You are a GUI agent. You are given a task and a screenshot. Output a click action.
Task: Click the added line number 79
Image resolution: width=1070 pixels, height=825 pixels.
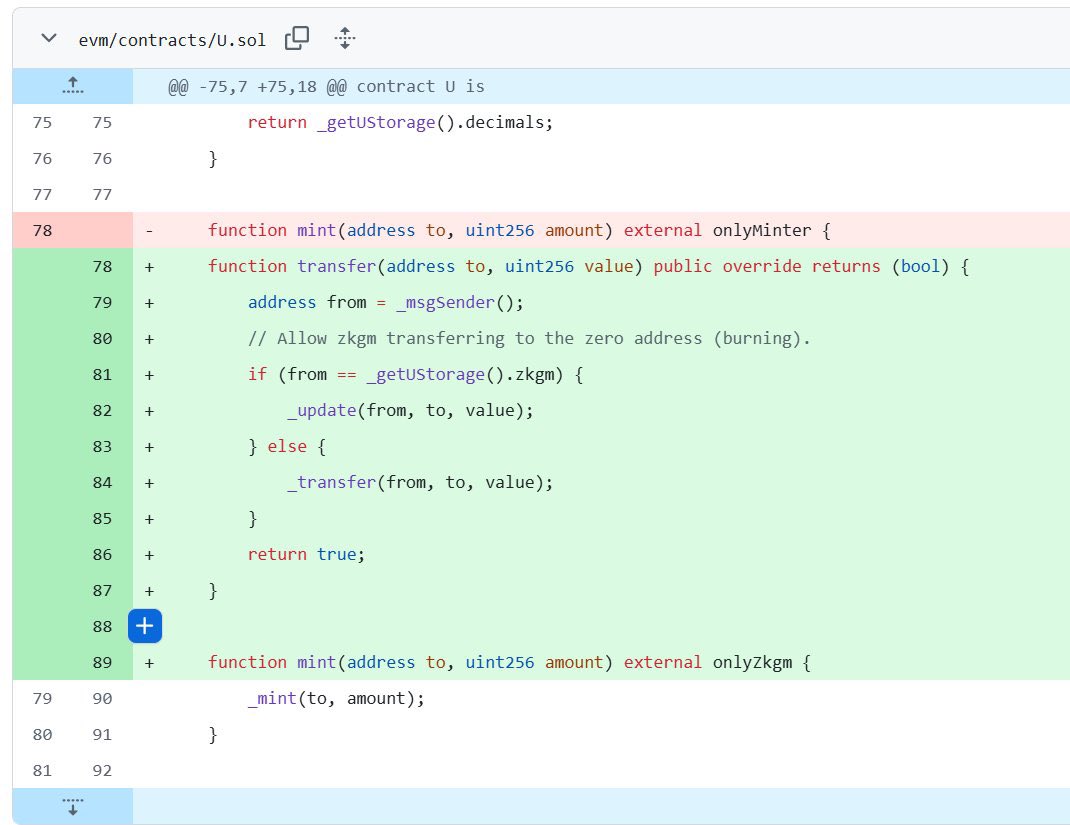[102, 302]
